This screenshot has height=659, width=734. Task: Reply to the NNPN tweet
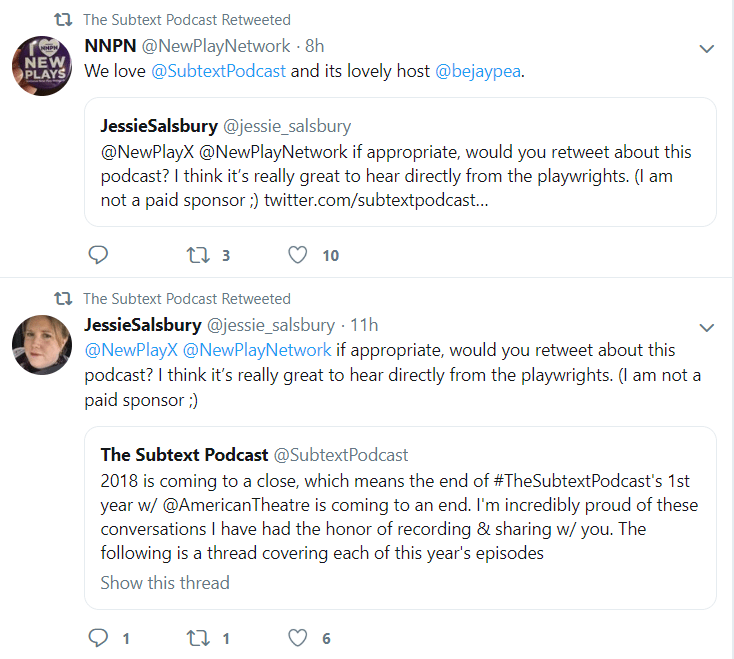point(98,255)
